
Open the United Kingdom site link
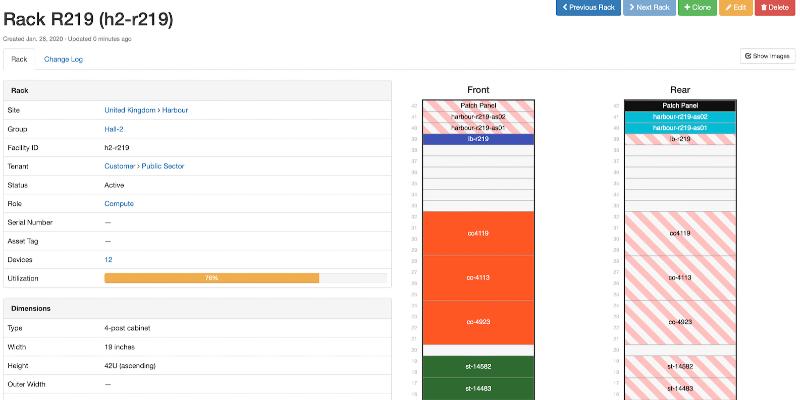pyautogui.click(x=132, y=109)
